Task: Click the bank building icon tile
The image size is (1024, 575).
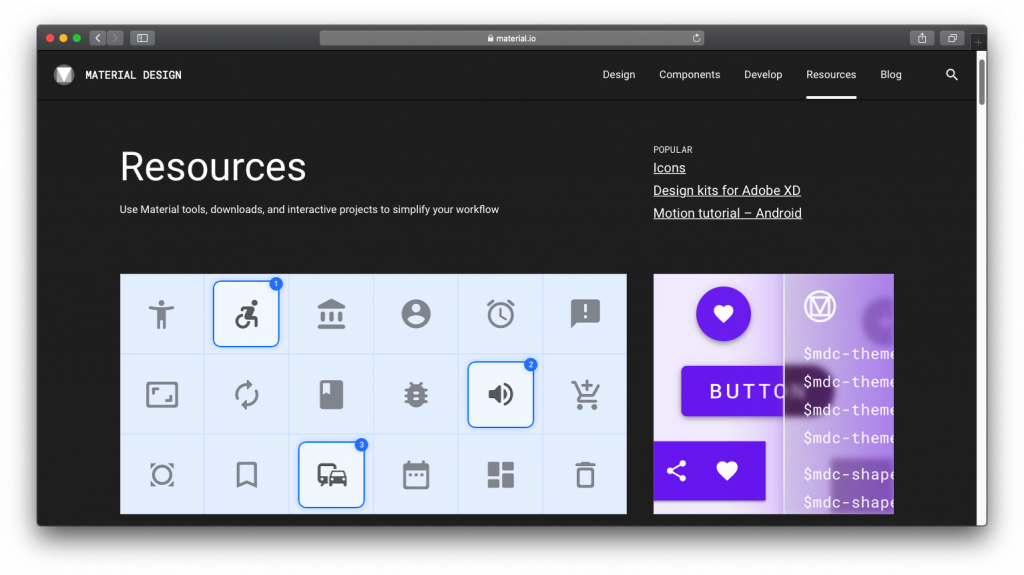Action: click(x=331, y=314)
